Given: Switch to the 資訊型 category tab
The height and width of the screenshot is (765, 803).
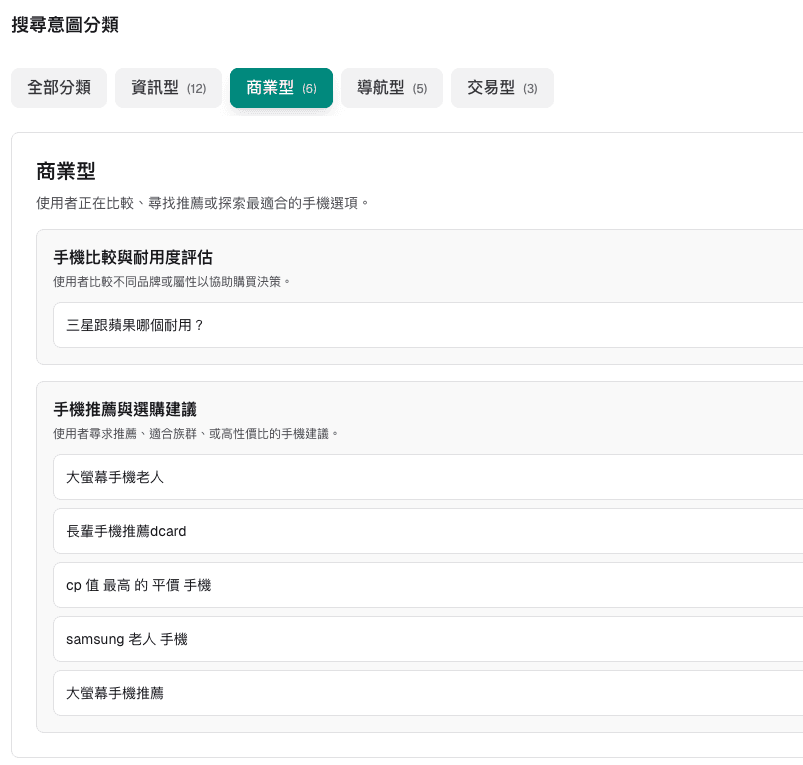Looking at the screenshot, I should 168,88.
